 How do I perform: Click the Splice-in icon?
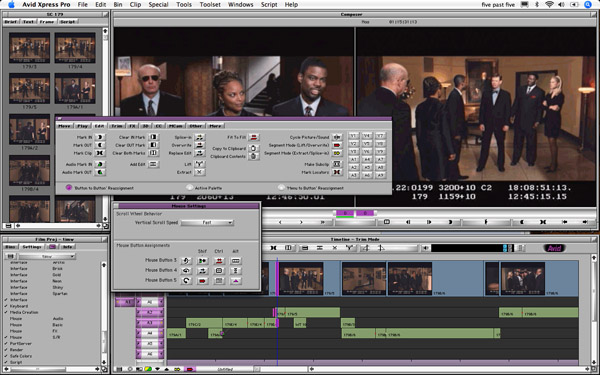(200, 137)
